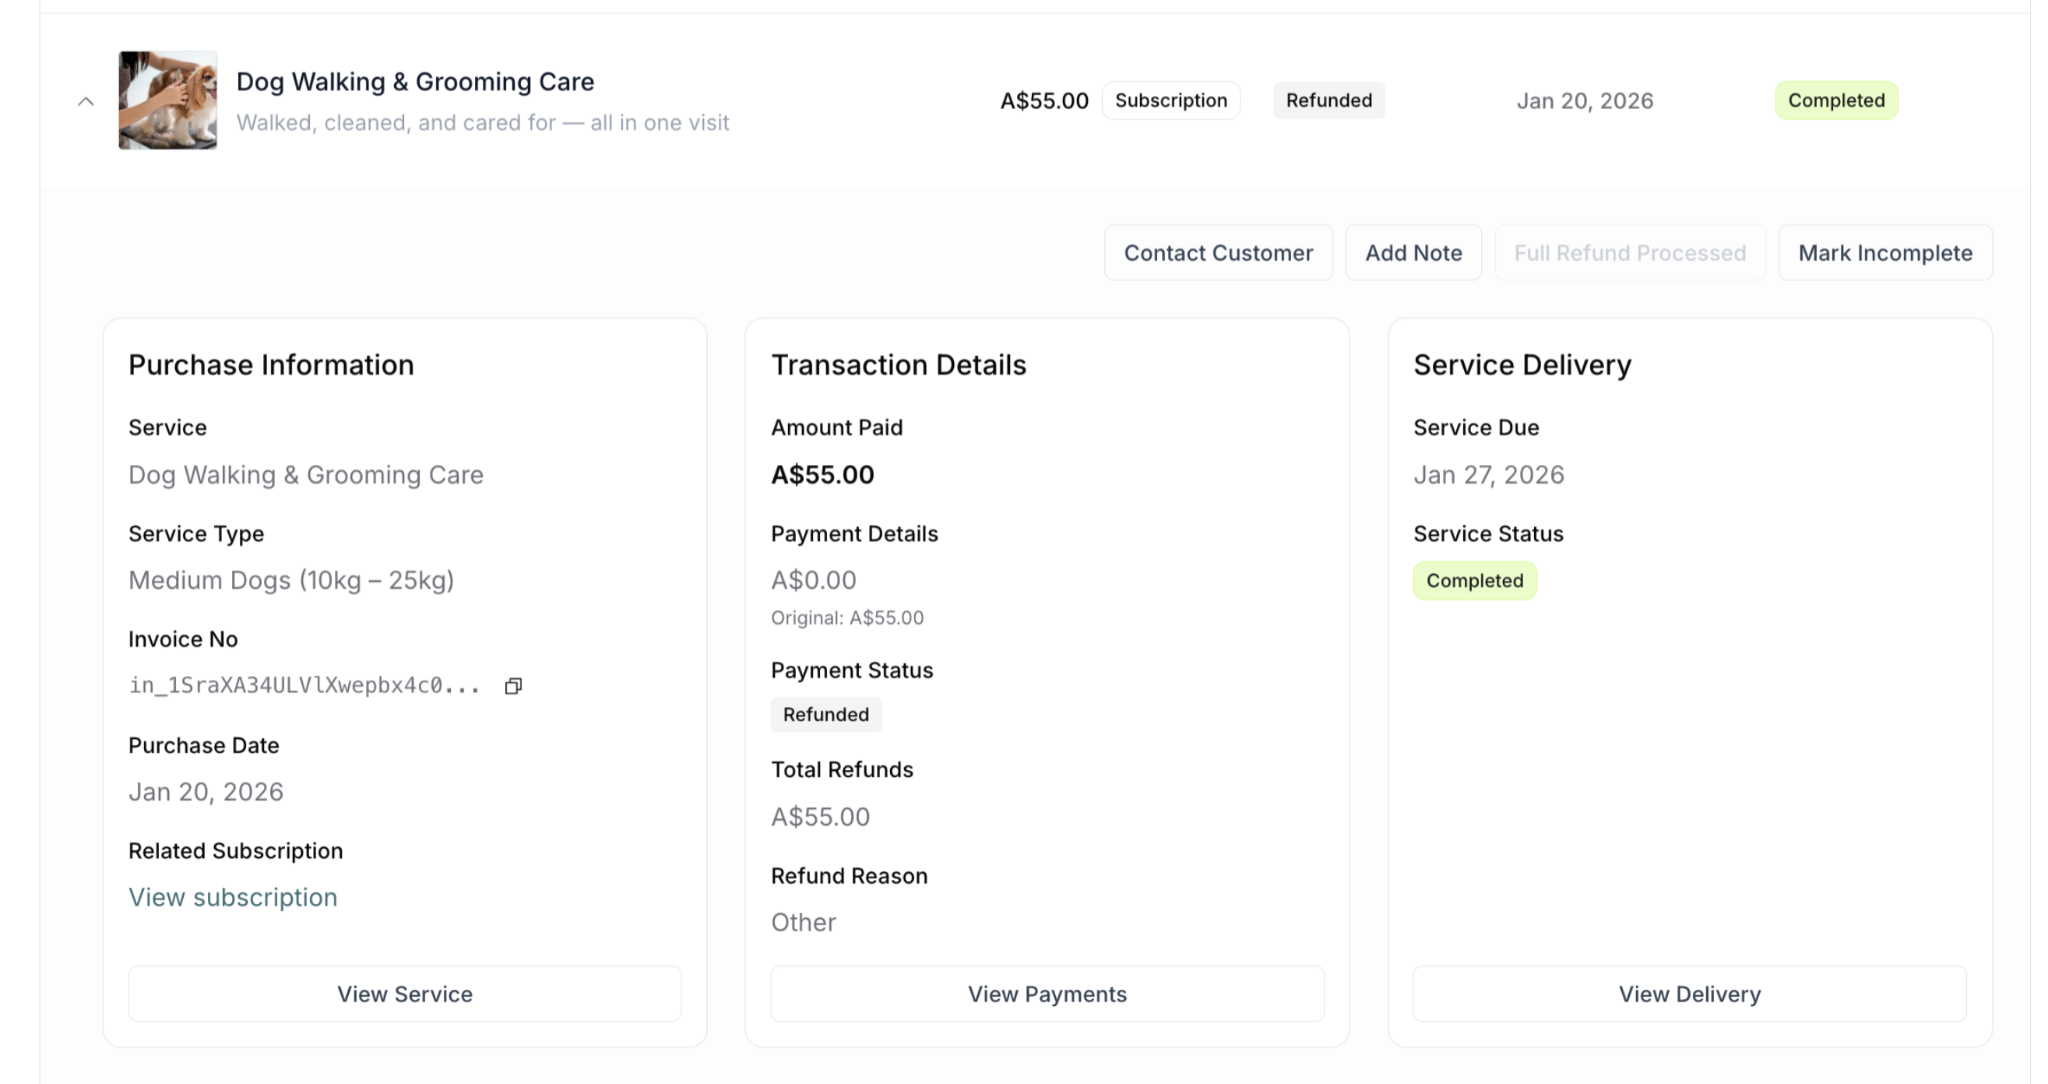Screen dimensions: 2048x1084
Task: Click the Refunded badge under Payment Status
Action: click(x=825, y=715)
